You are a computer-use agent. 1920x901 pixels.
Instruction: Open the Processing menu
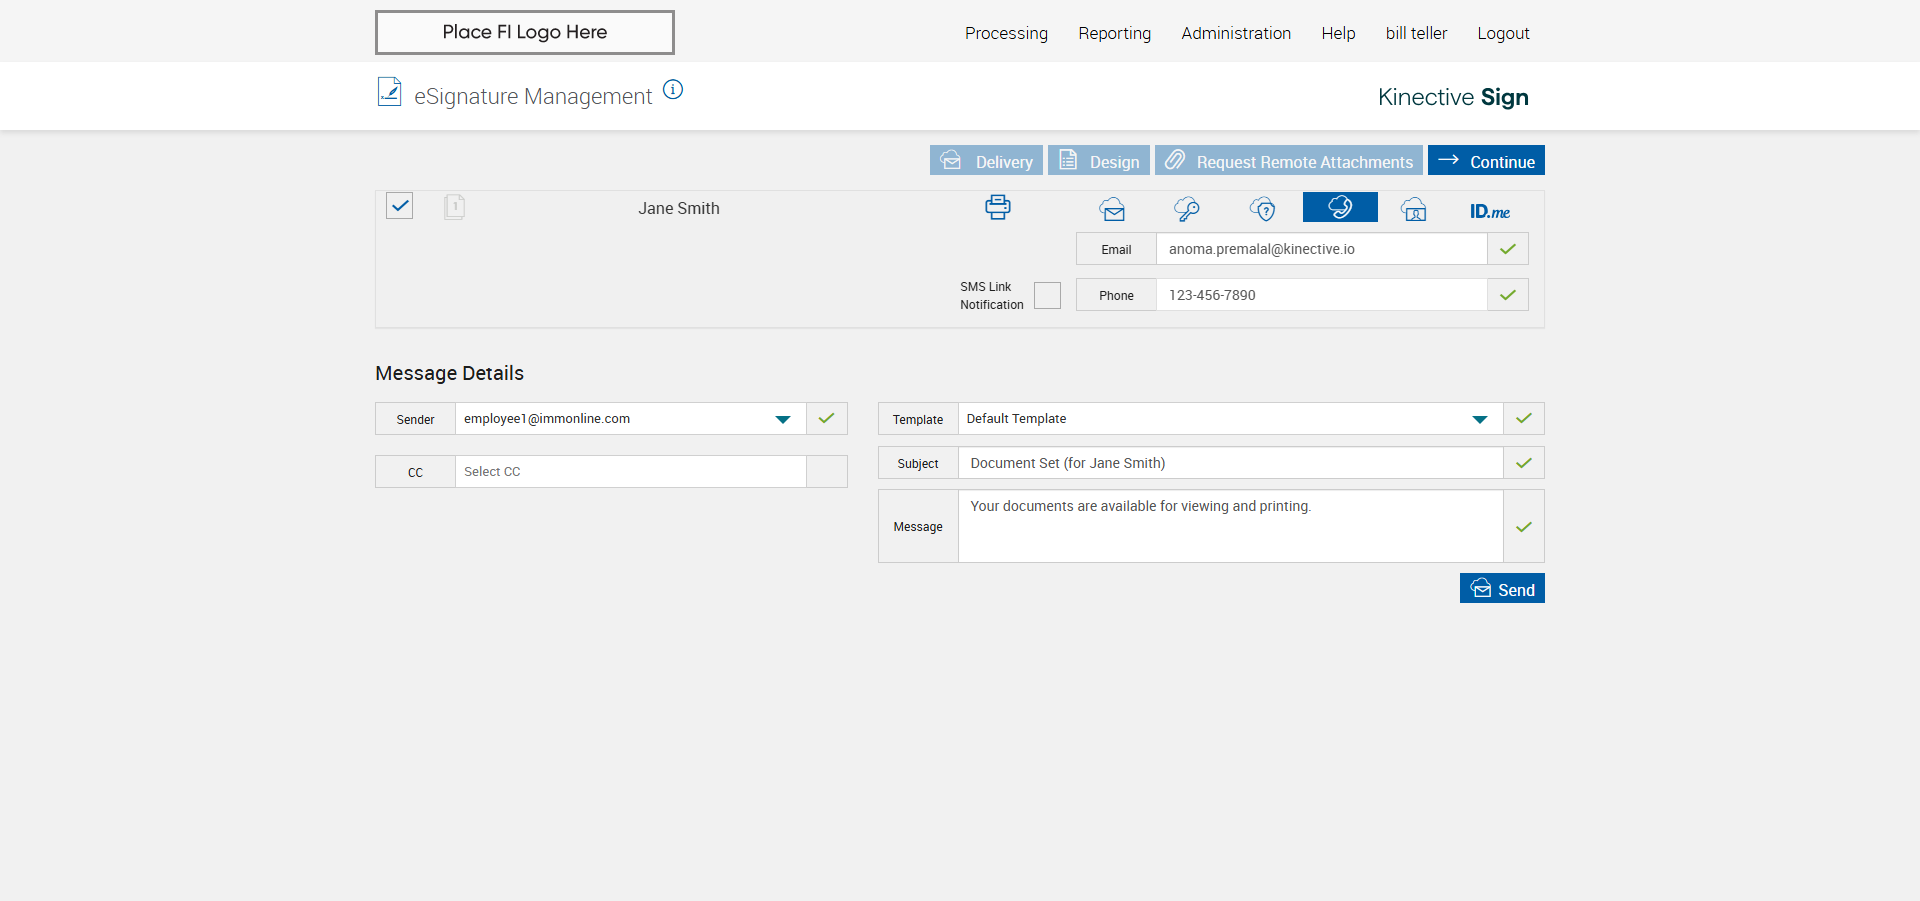tap(1006, 33)
